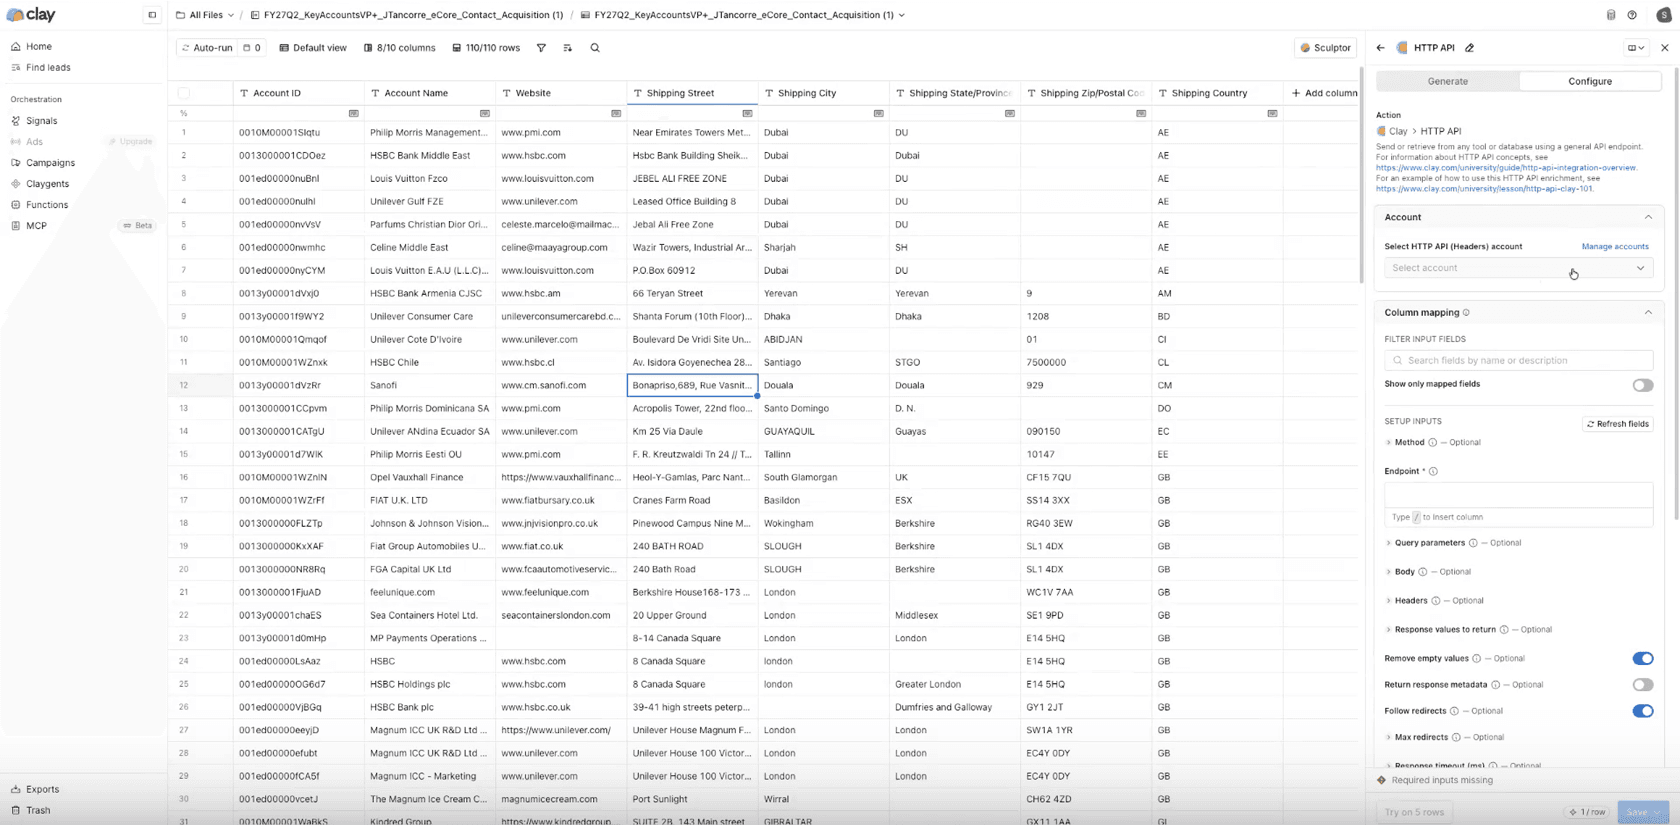Disable Remove empty values toggle
Image resolution: width=1680 pixels, height=825 pixels.
pyautogui.click(x=1642, y=658)
